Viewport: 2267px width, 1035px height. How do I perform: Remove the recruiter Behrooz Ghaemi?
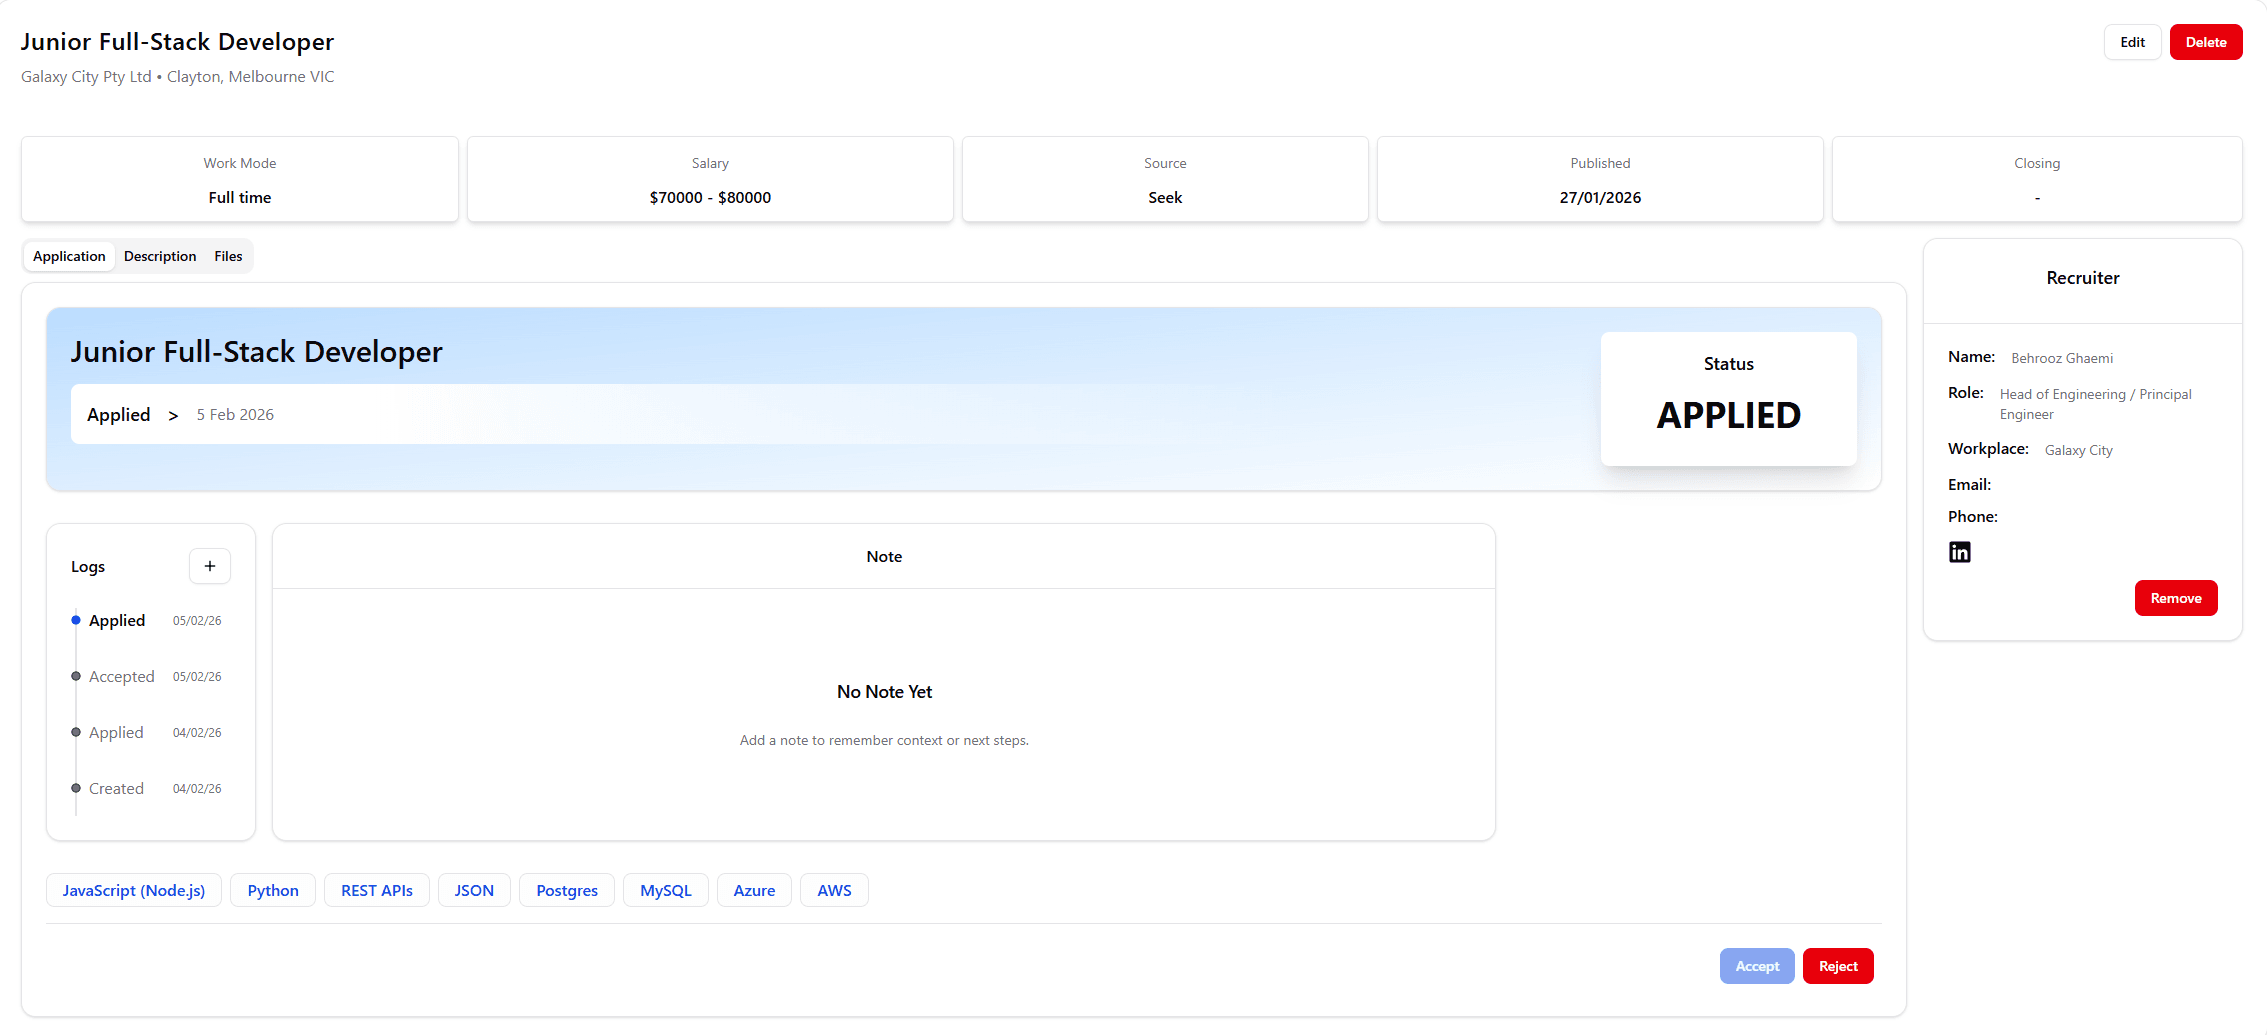(2176, 597)
